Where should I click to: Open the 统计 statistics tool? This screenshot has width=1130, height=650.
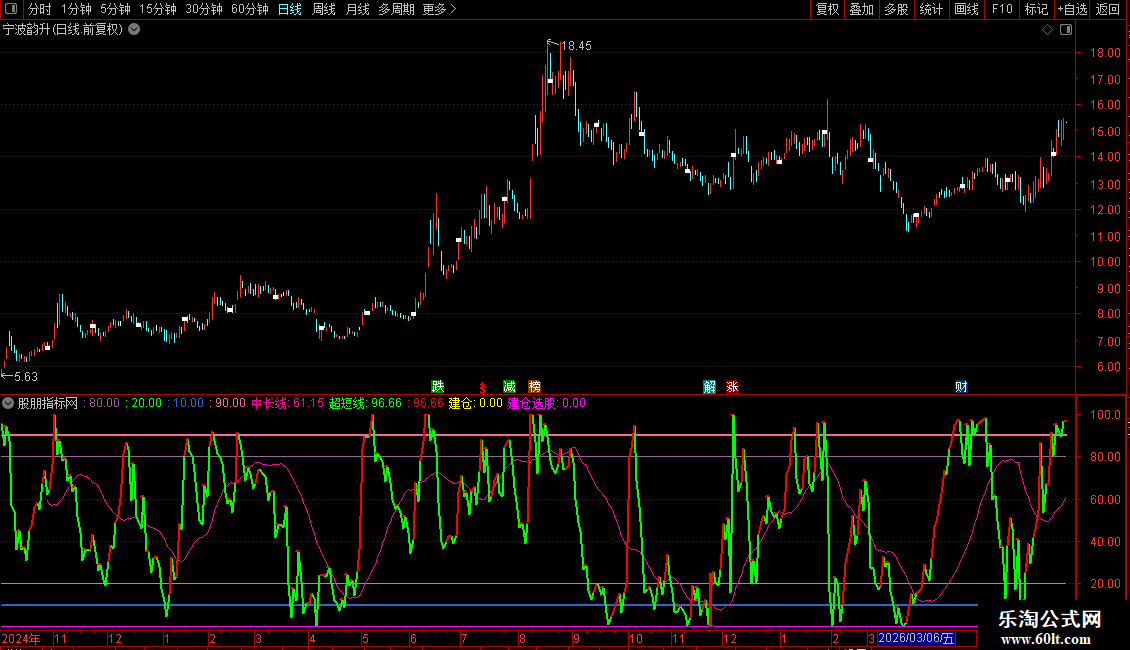pyautogui.click(x=931, y=9)
